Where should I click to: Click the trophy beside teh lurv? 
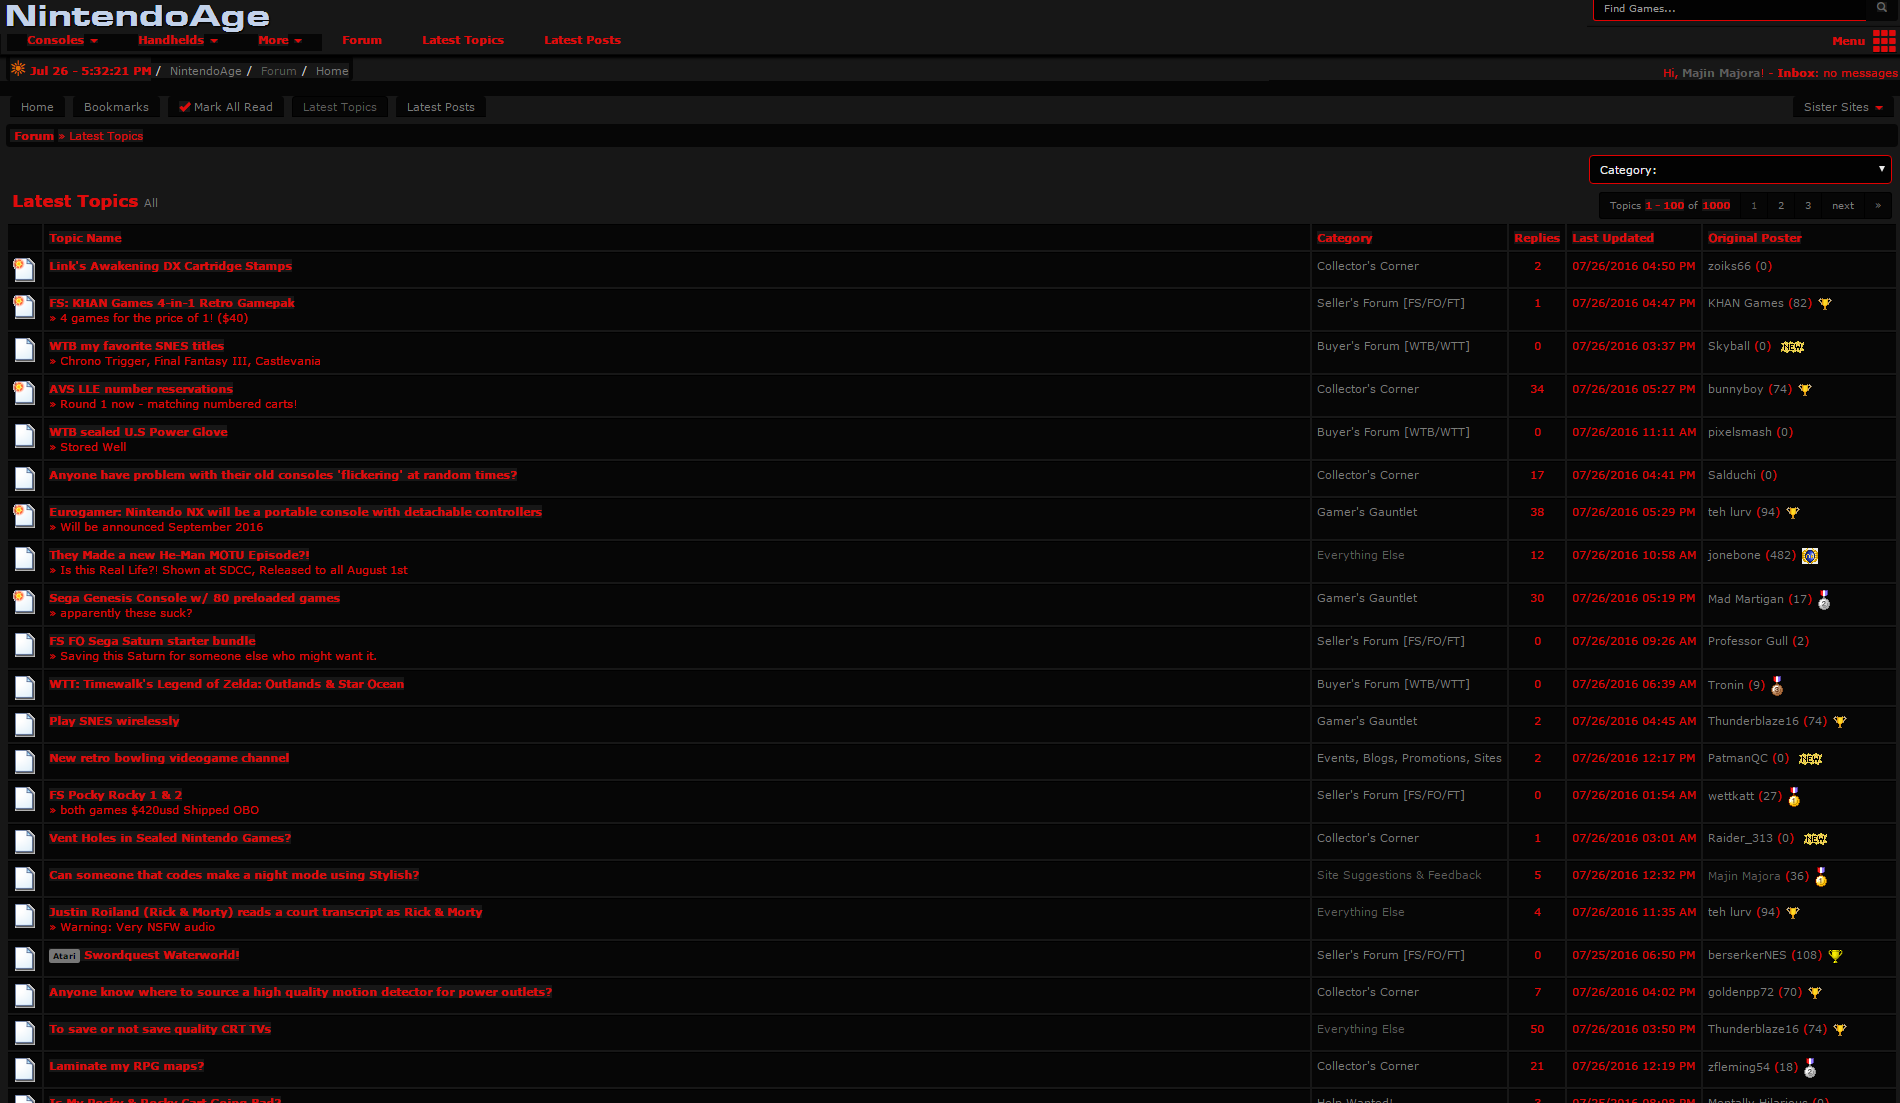click(x=1793, y=512)
